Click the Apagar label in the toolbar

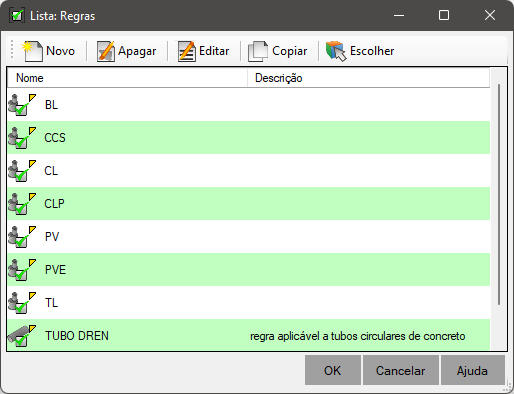pos(137,51)
